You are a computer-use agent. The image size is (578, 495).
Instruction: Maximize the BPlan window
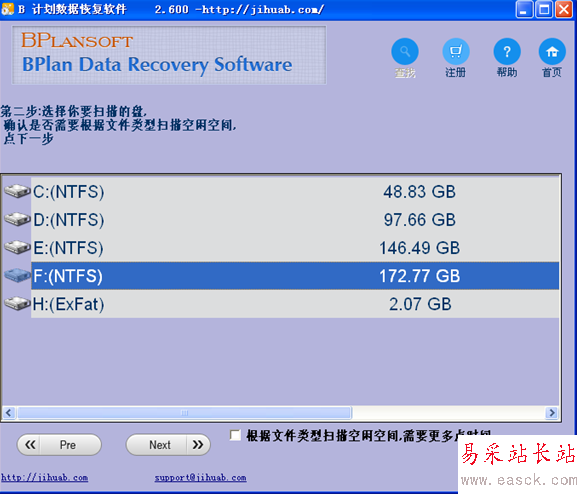544,9
